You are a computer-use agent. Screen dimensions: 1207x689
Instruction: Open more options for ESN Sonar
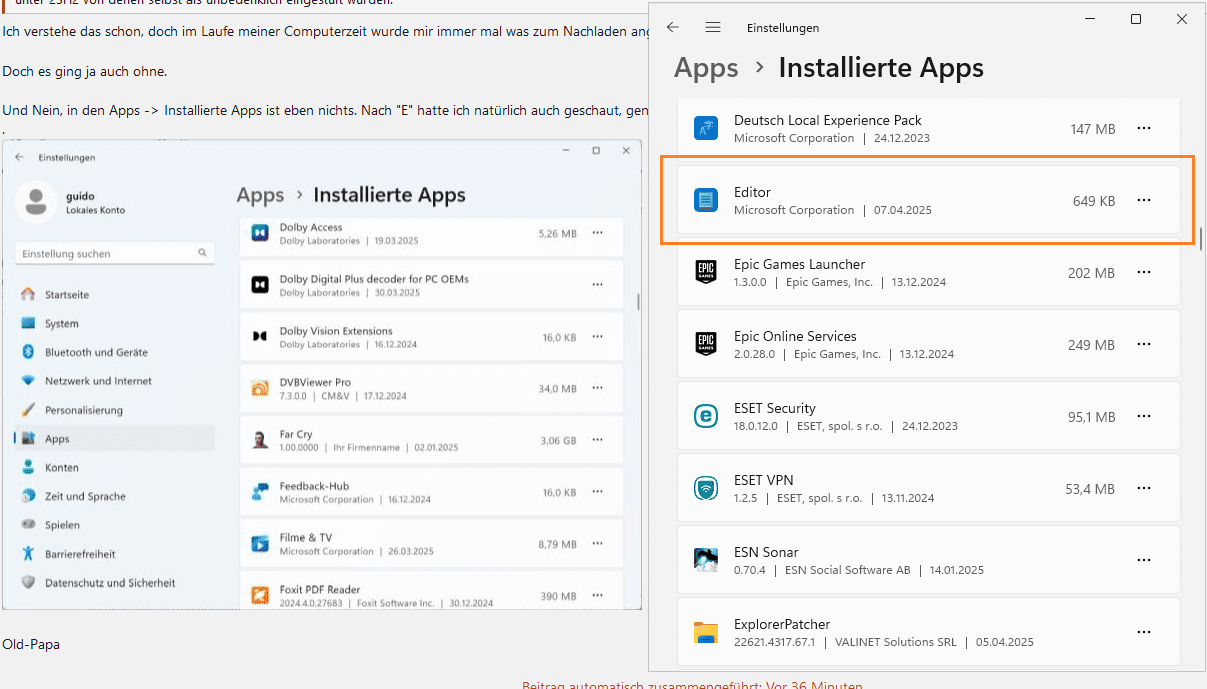(x=1144, y=560)
